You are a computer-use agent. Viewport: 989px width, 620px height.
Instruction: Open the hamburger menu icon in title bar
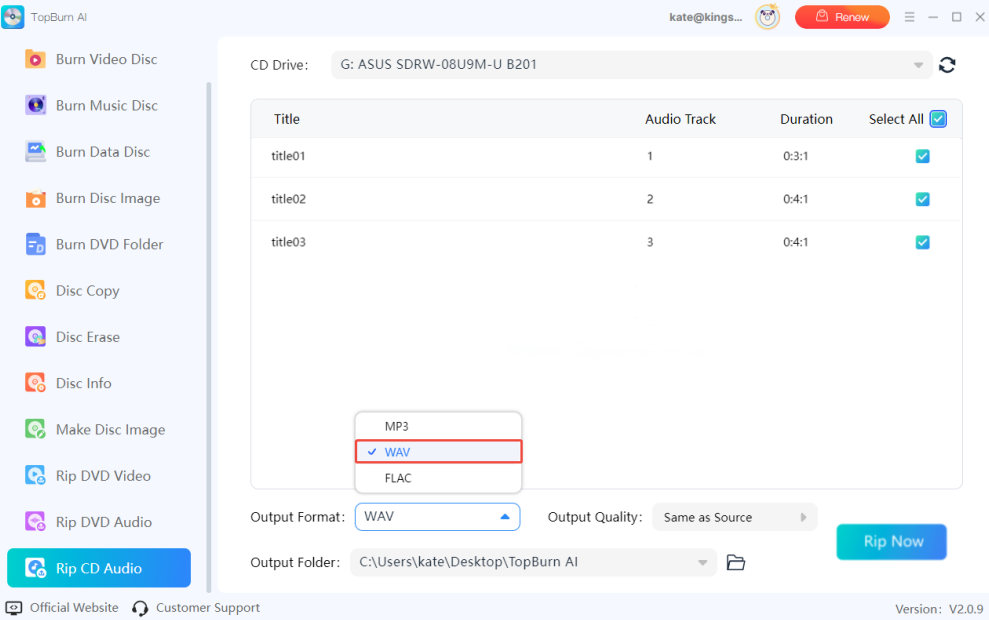pyautogui.click(x=909, y=17)
